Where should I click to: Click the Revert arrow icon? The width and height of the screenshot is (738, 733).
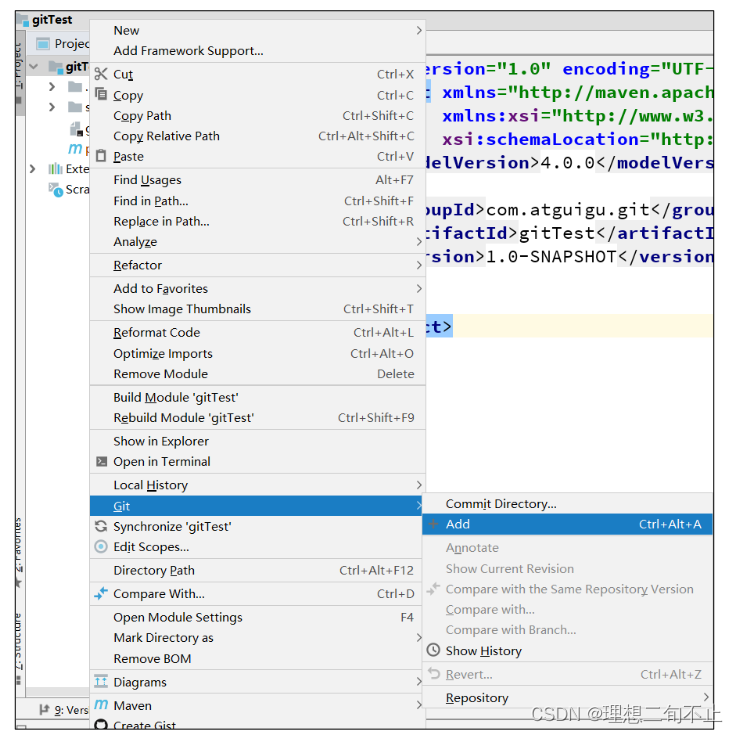[433, 674]
